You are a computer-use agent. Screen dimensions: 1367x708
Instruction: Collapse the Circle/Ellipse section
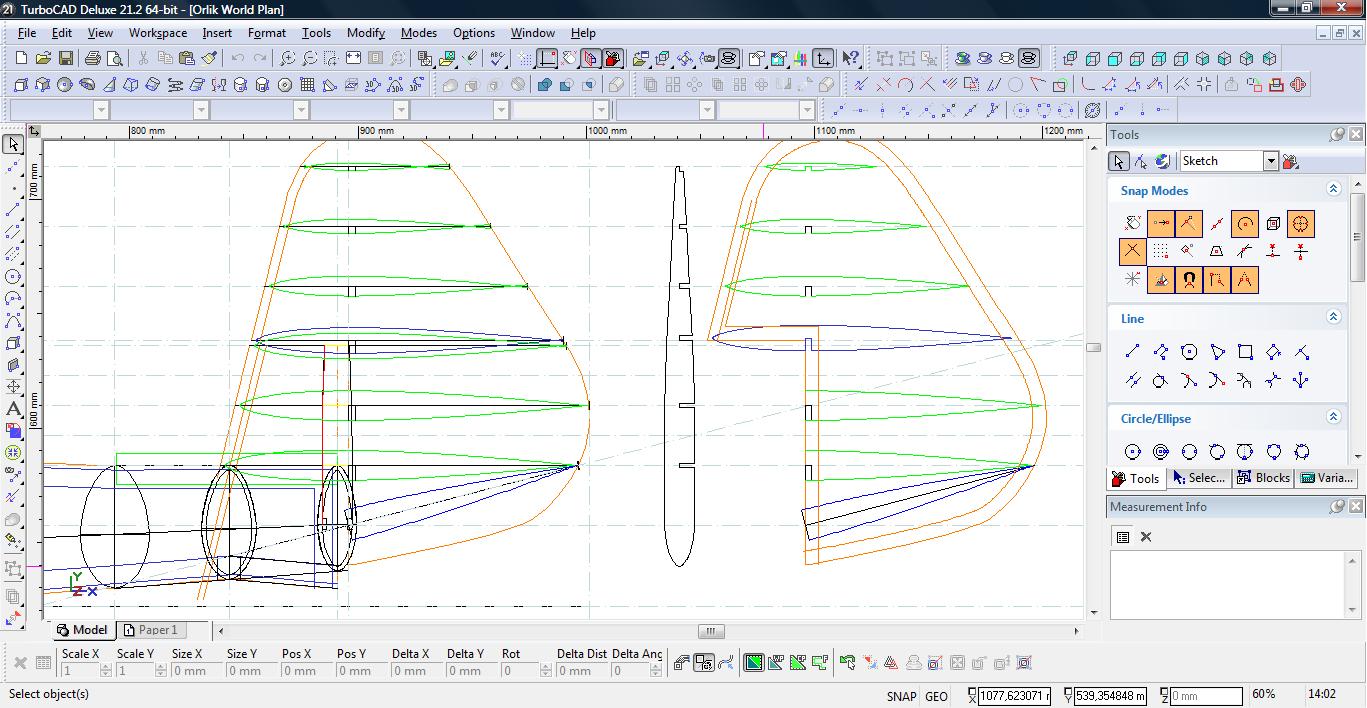coord(1333,417)
